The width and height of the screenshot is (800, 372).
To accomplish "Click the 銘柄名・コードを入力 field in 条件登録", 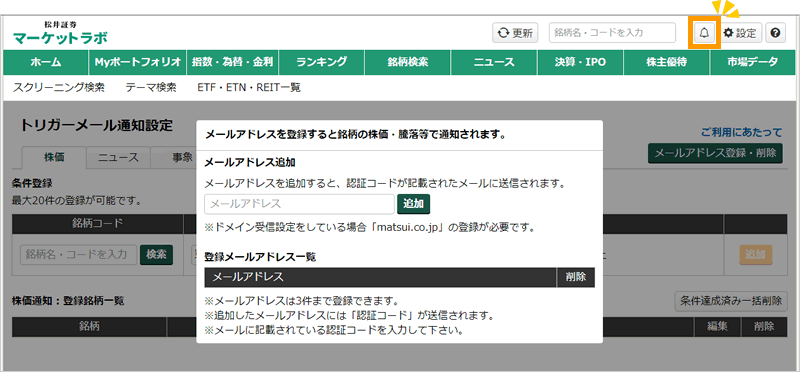I will (79, 254).
